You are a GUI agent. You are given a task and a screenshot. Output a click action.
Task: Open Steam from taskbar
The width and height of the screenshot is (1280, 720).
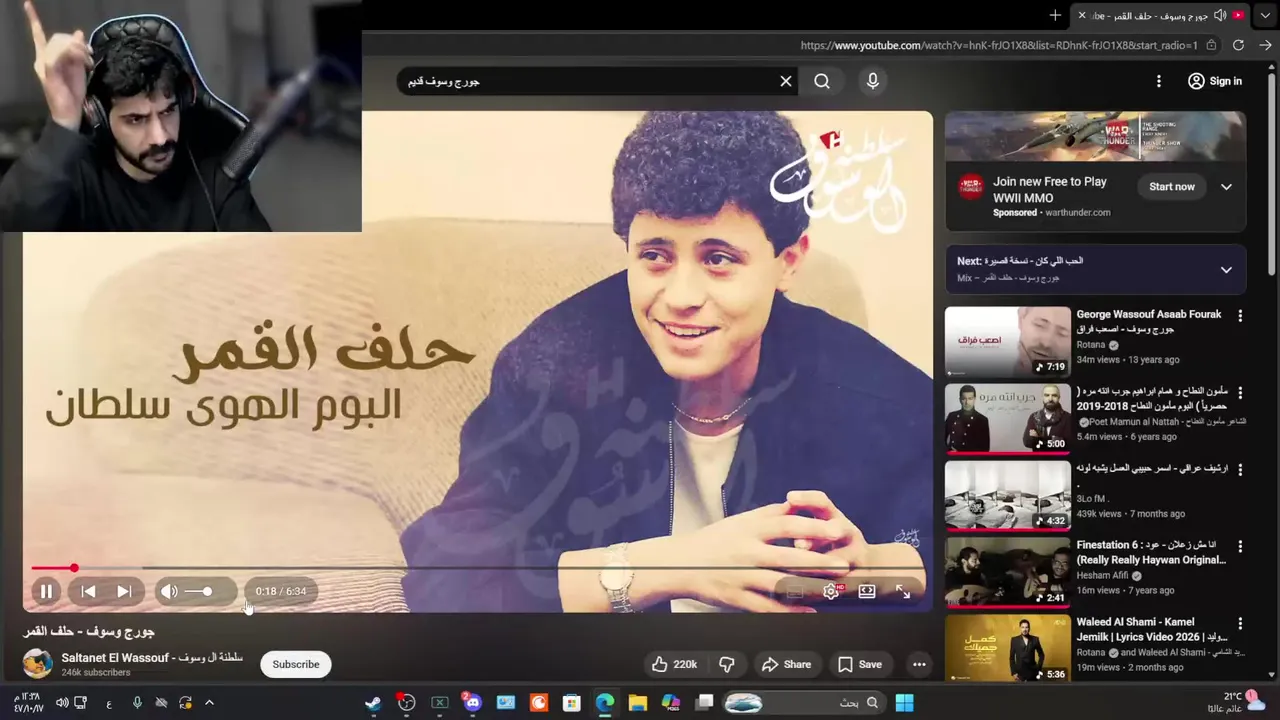point(373,703)
